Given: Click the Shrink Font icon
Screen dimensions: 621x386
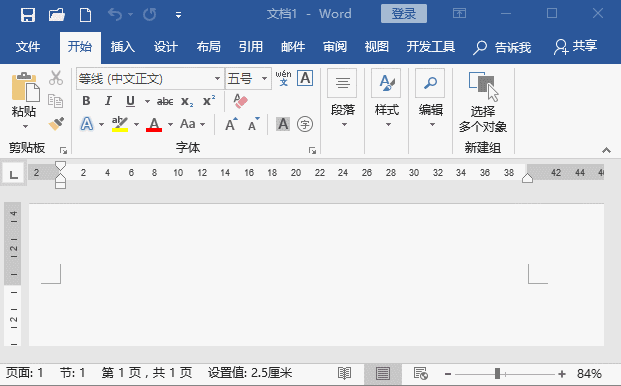Looking at the screenshot, I should click(x=253, y=124).
